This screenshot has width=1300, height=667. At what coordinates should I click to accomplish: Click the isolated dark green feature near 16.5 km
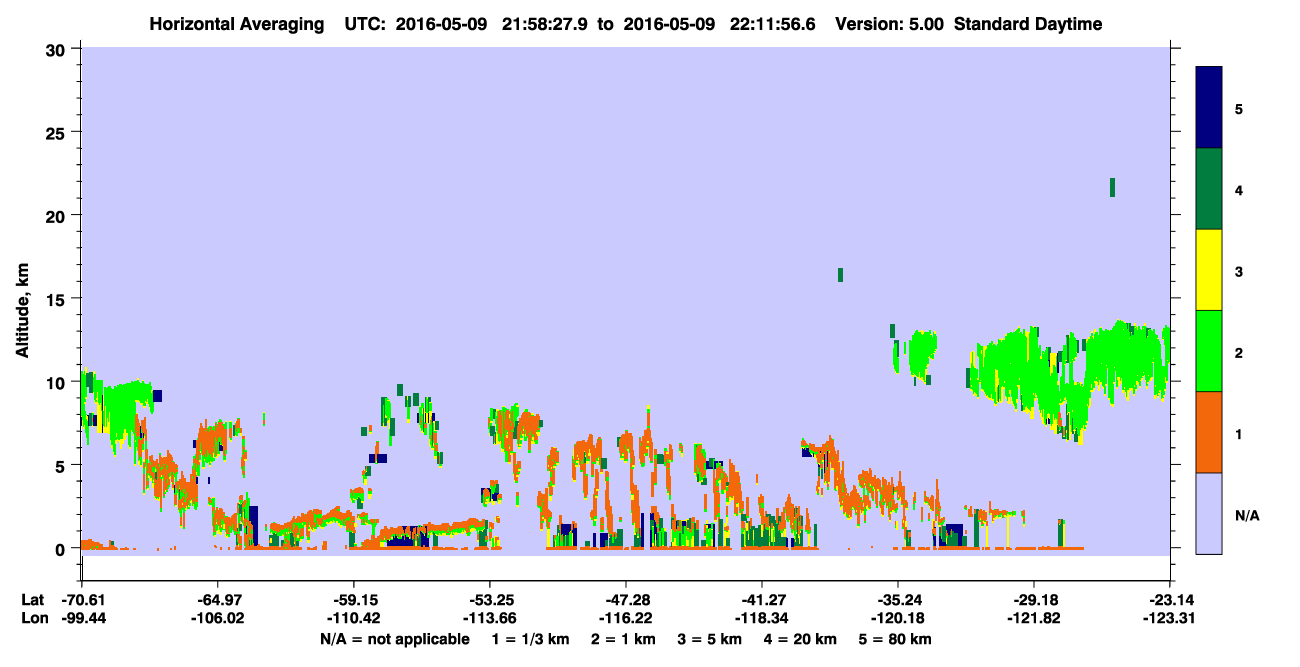pyautogui.click(x=840, y=275)
